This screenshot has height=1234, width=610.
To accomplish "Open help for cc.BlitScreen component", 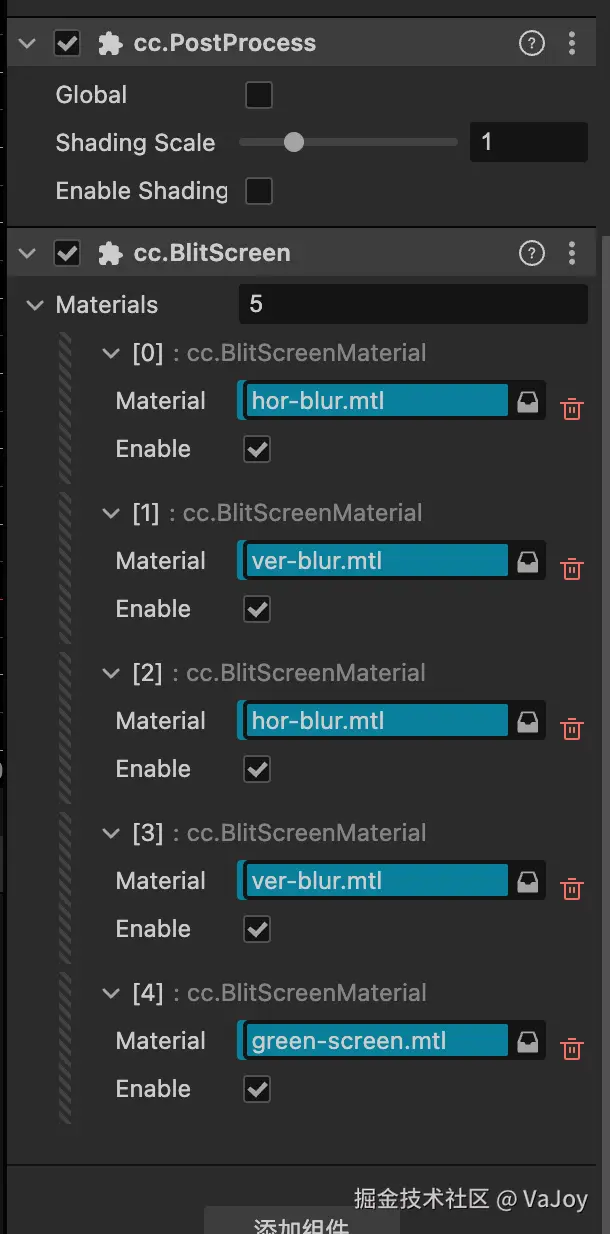I will point(532,253).
